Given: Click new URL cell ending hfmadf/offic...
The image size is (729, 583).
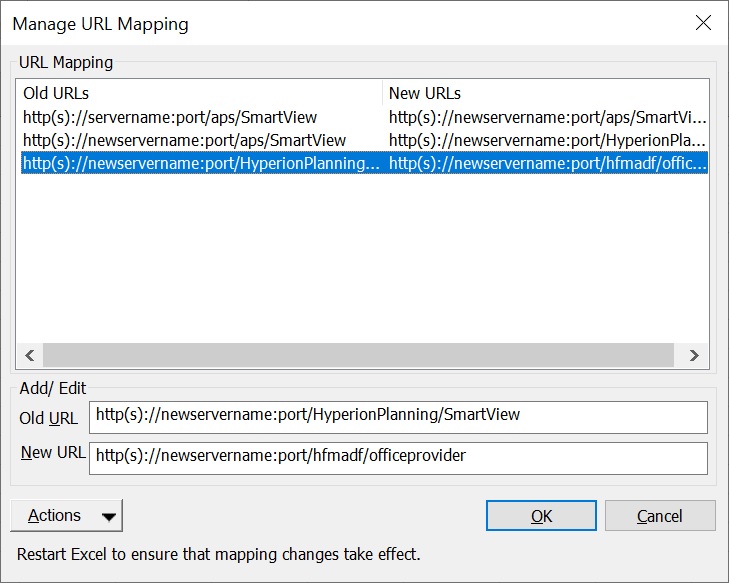Looking at the screenshot, I should click(x=548, y=163).
